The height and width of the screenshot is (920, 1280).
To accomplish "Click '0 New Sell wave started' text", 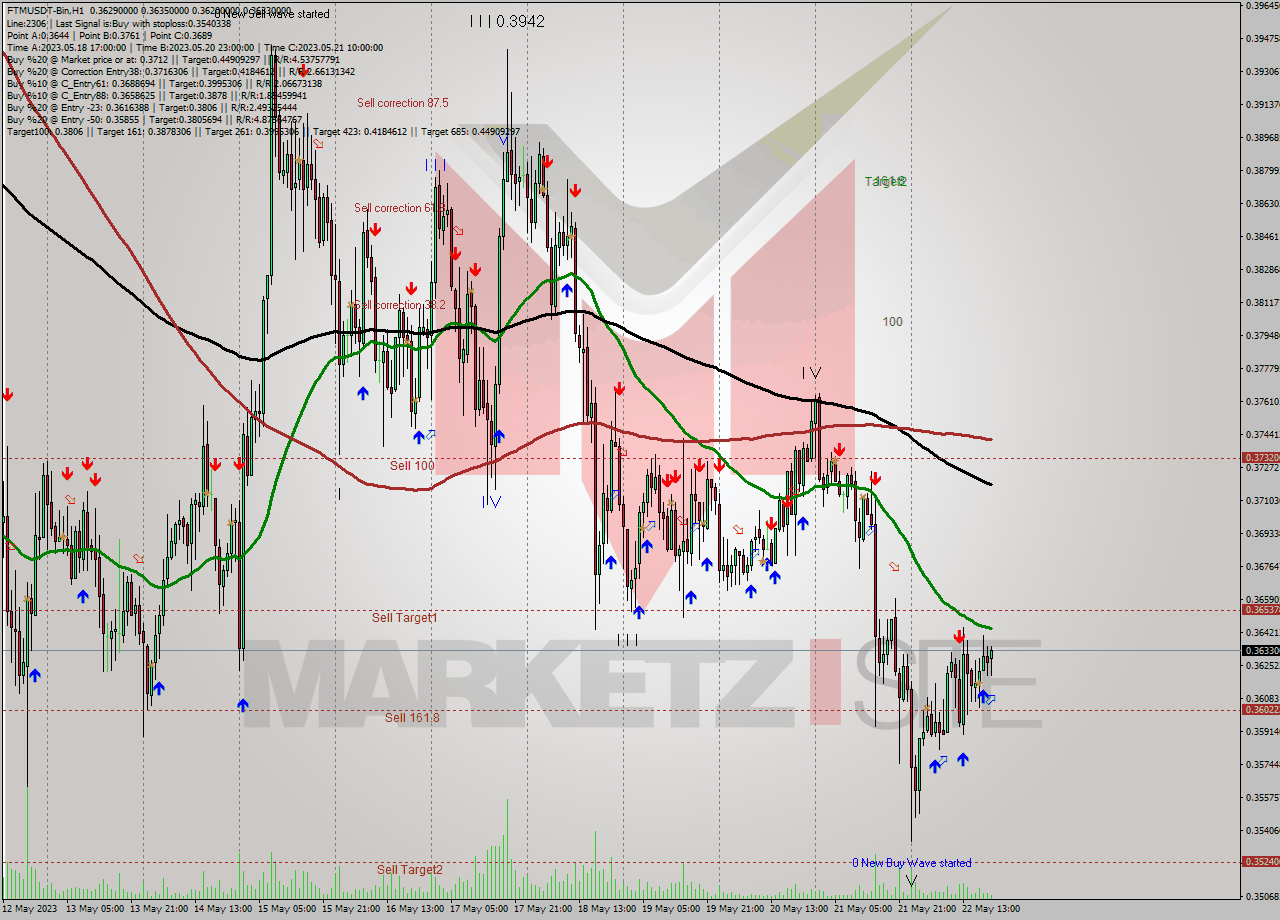I will tap(271, 14).
